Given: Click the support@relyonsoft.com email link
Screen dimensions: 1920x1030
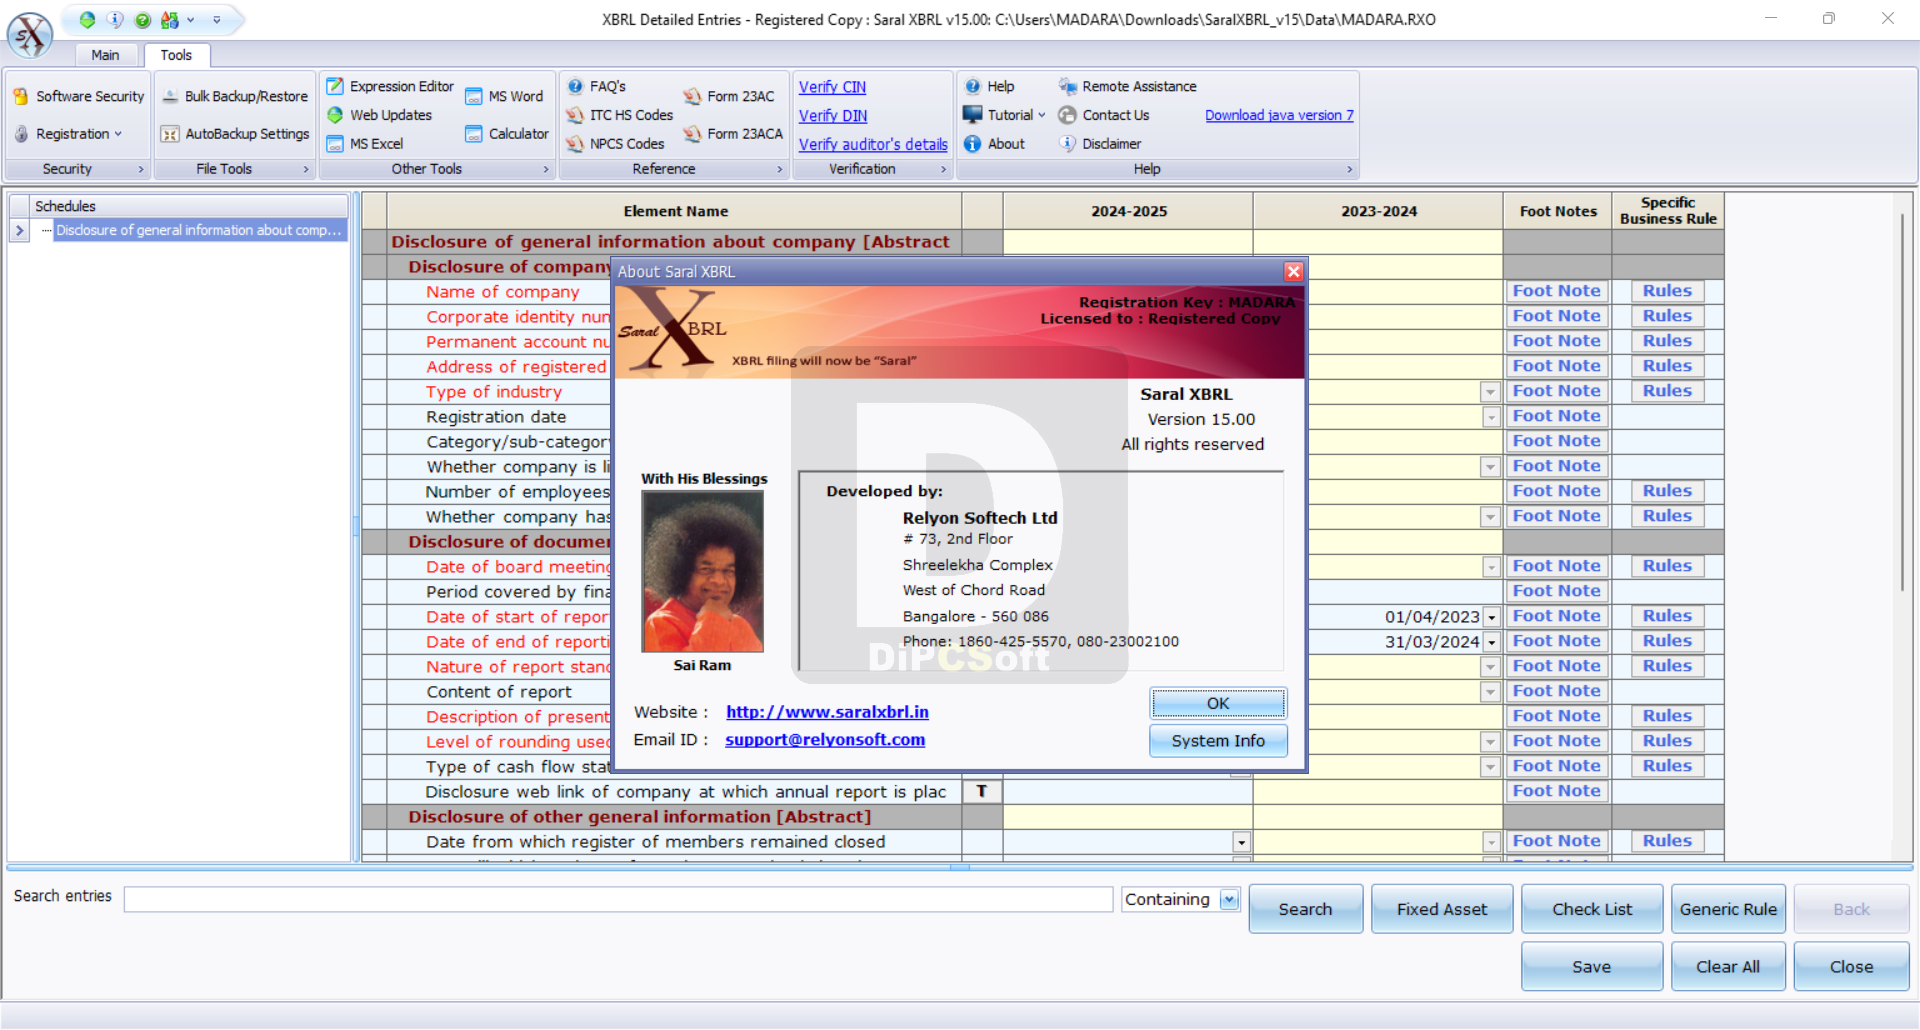Looking at the screenshot, I should (x=825, y=740).
